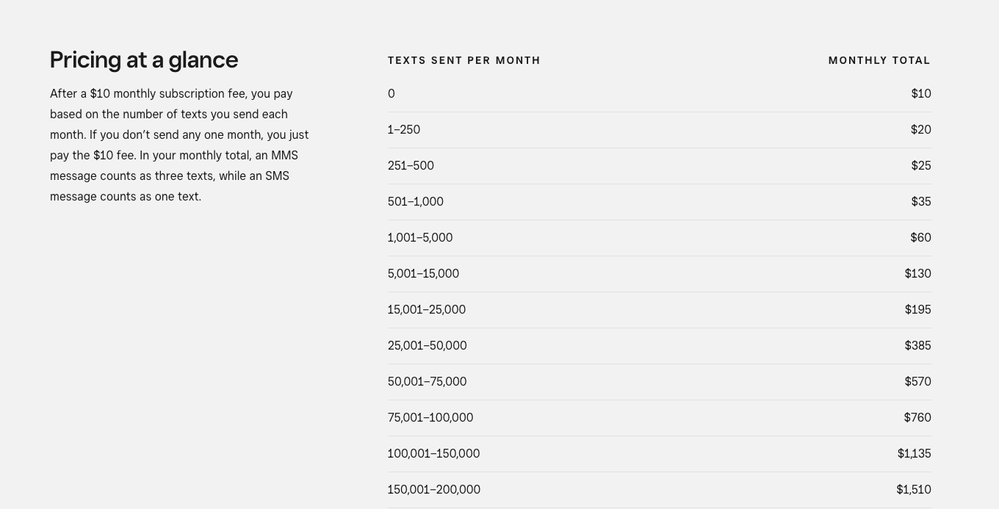Select the 0 texts row
The height and width of the screenshot is (509, 999).
pos(391,94)
